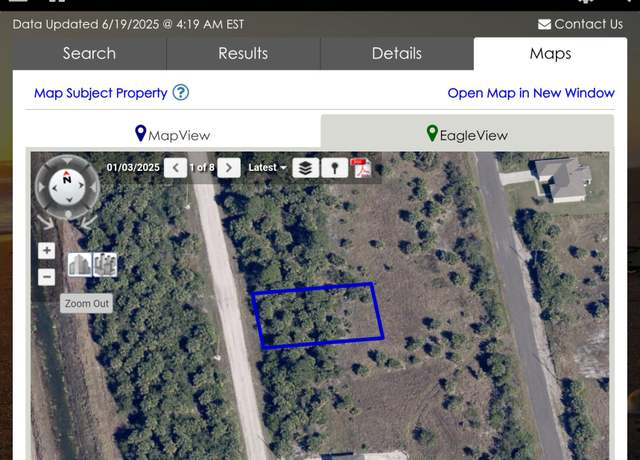The width and height of the screenshot is (640, 460).
Task: Click the Contact Us link
Action: (x=580, y=24)
